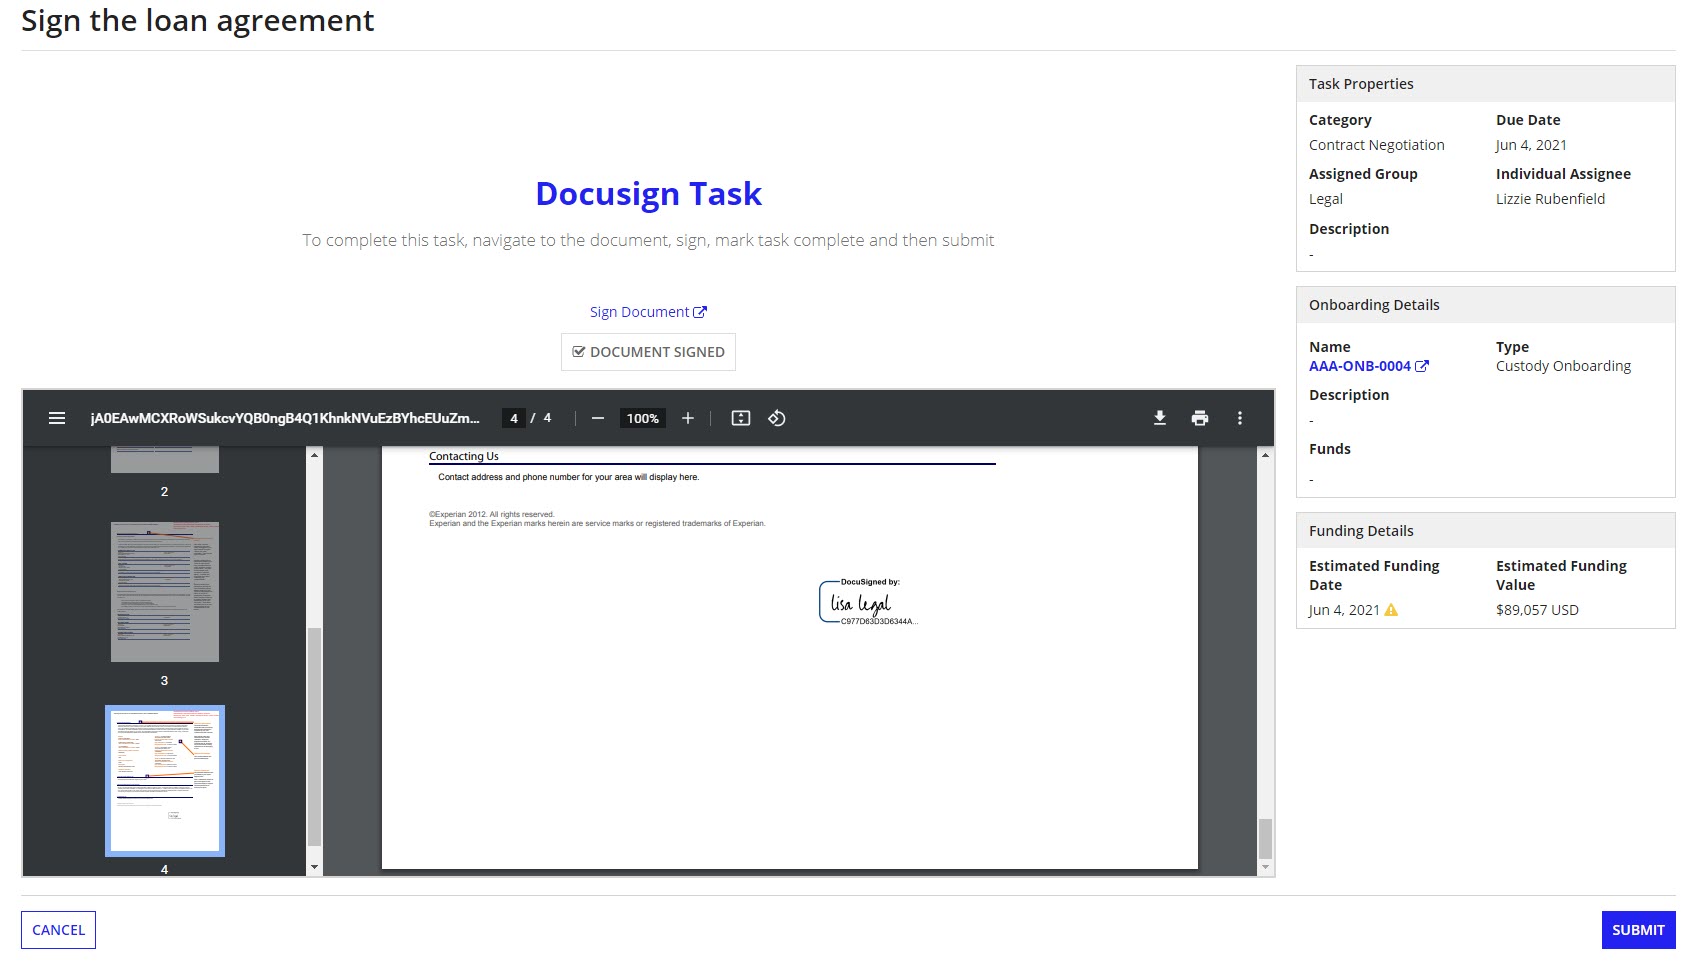This screenshot has width=1692, height=978.
Task: Open the PDF sidebar hamburger menu
Action: [x=57, y=418]
